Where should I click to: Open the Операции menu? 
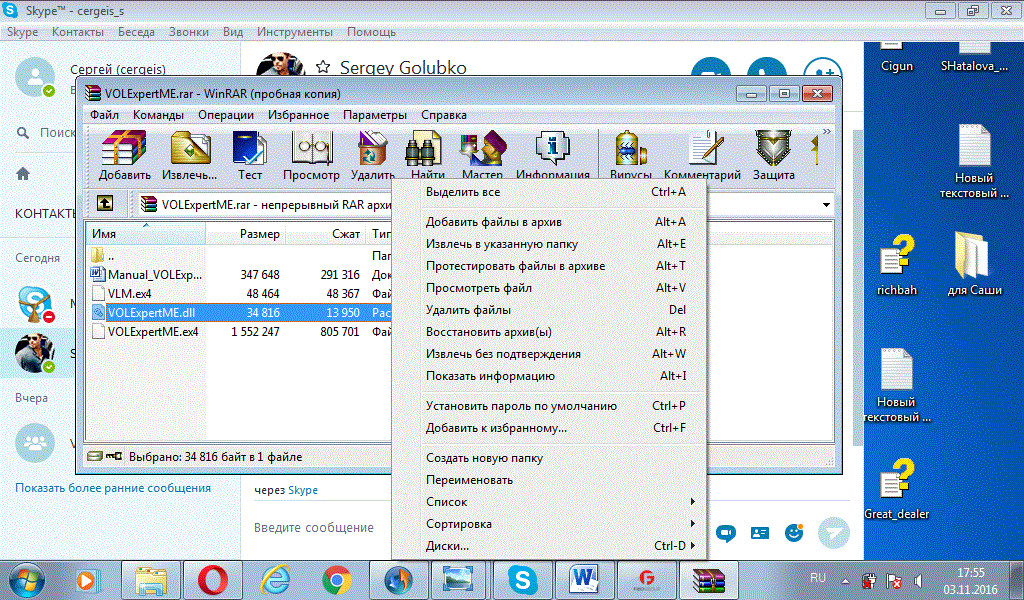(226, 115)
